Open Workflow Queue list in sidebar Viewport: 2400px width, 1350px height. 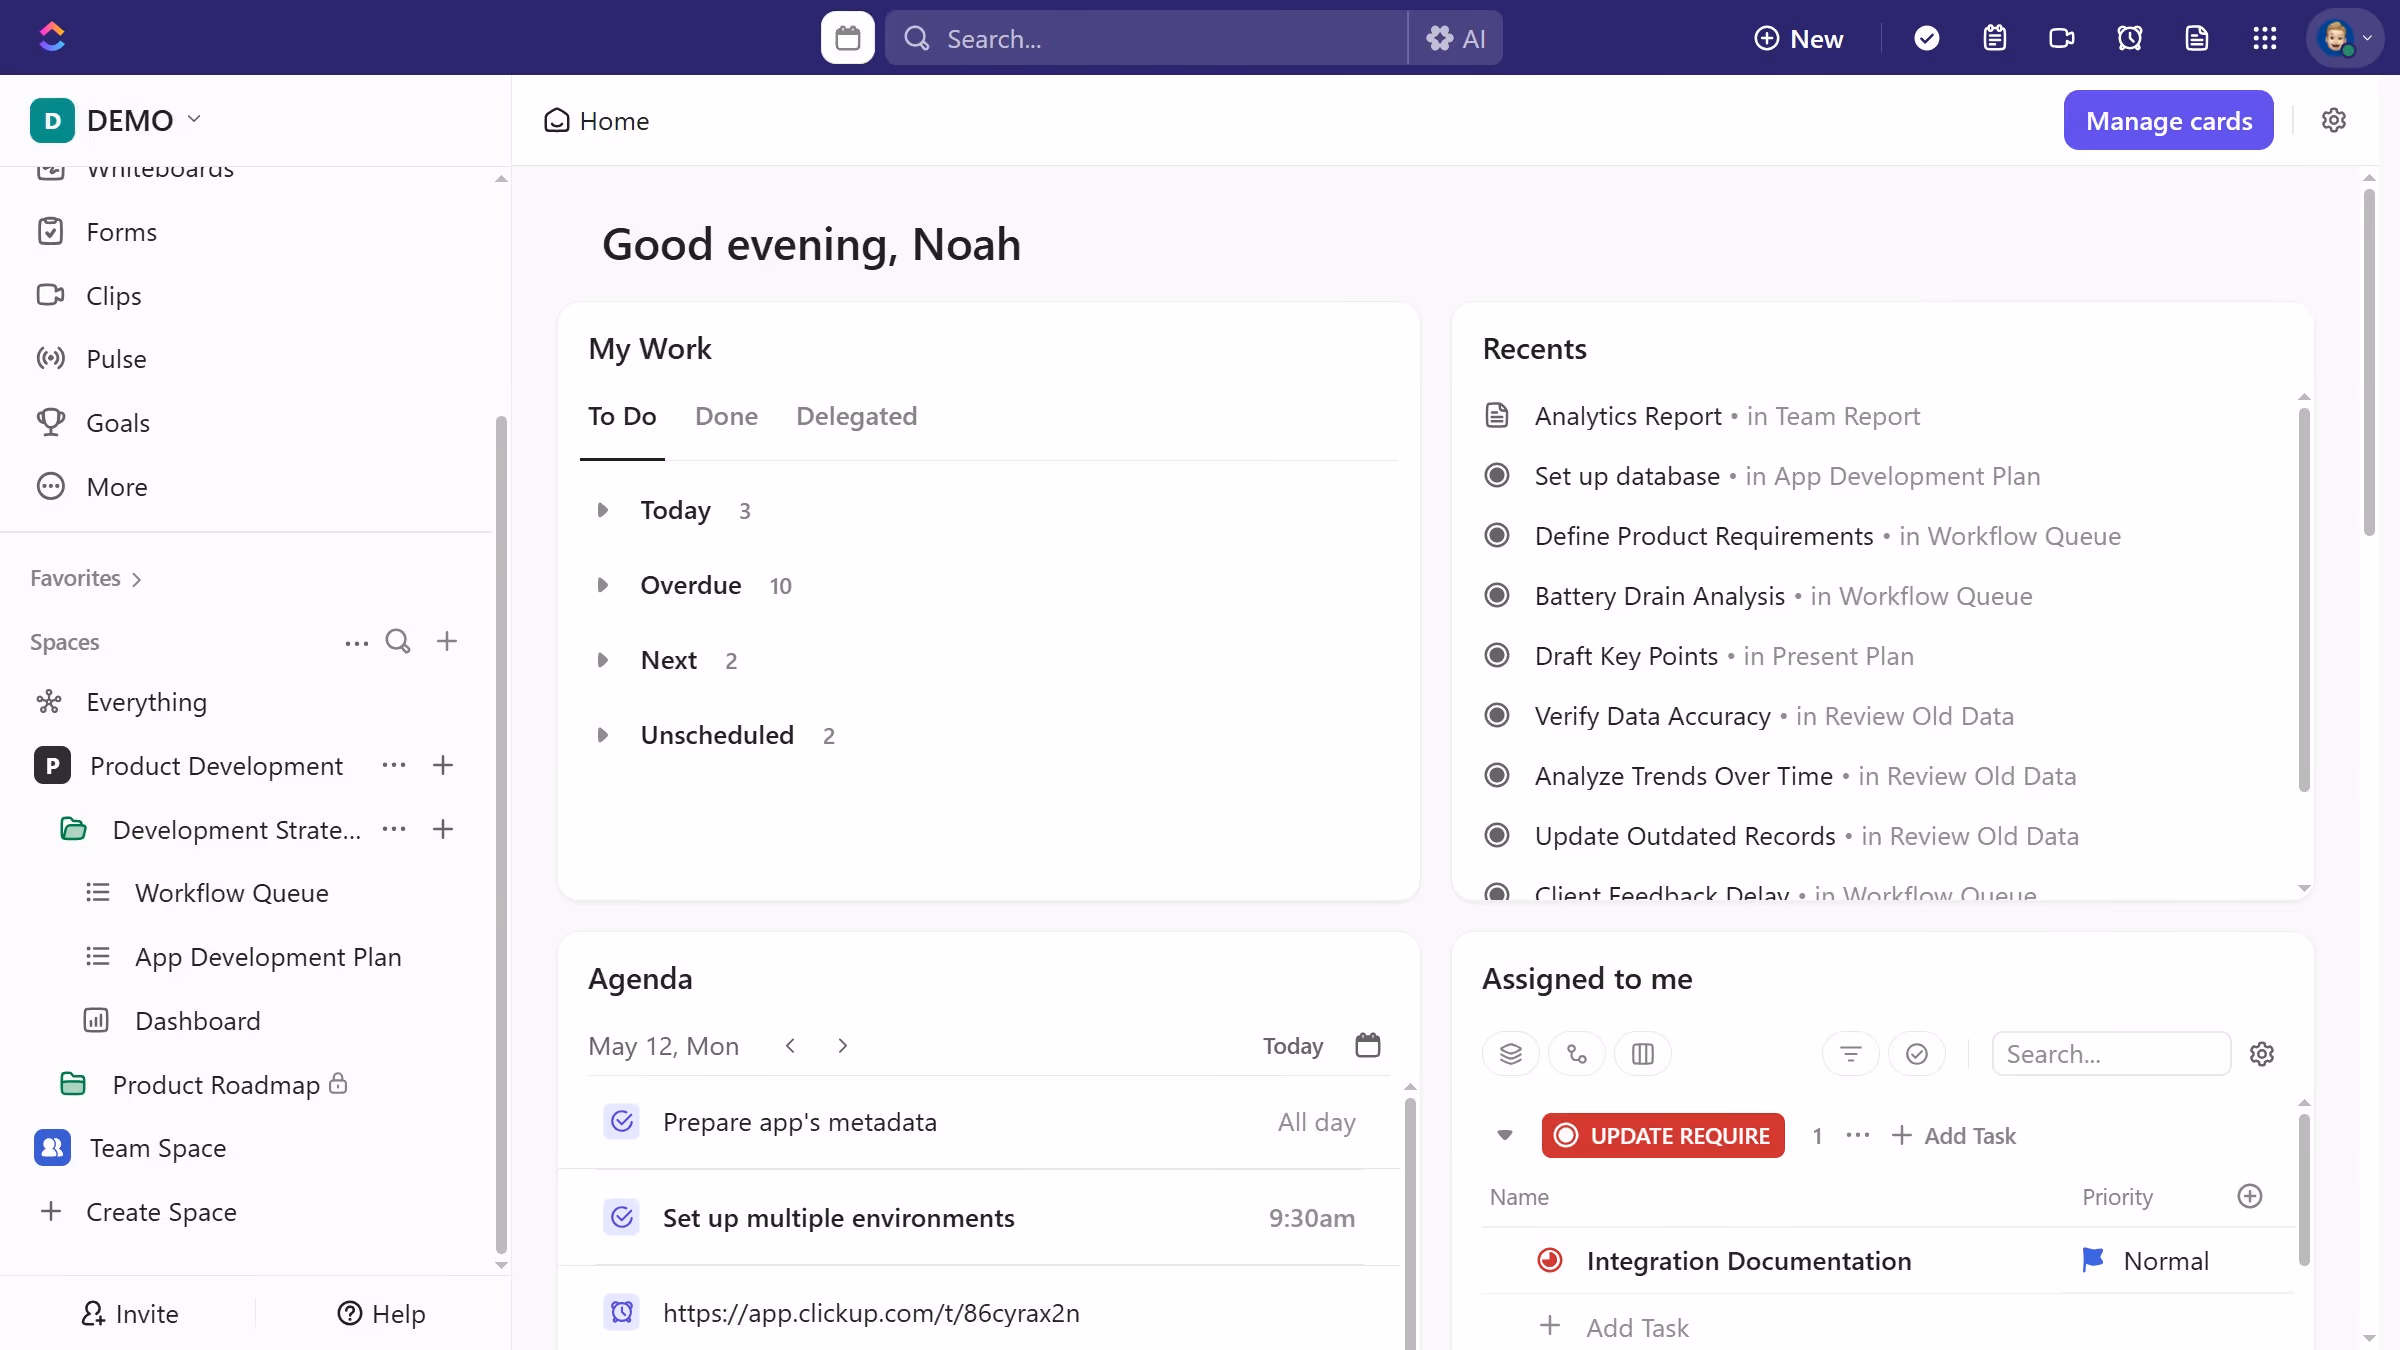click(x=232, y=893)
